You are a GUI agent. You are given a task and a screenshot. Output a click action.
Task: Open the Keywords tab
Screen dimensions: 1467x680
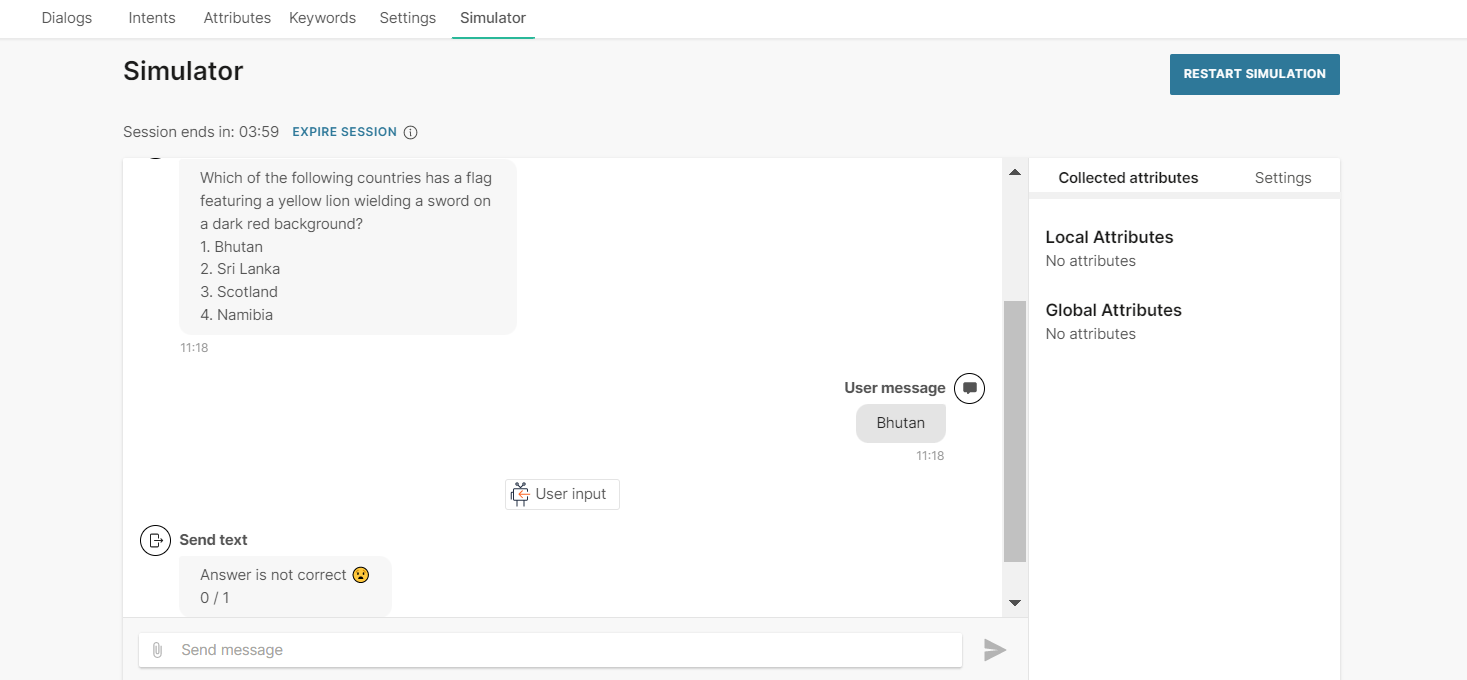tap(322, 18)
